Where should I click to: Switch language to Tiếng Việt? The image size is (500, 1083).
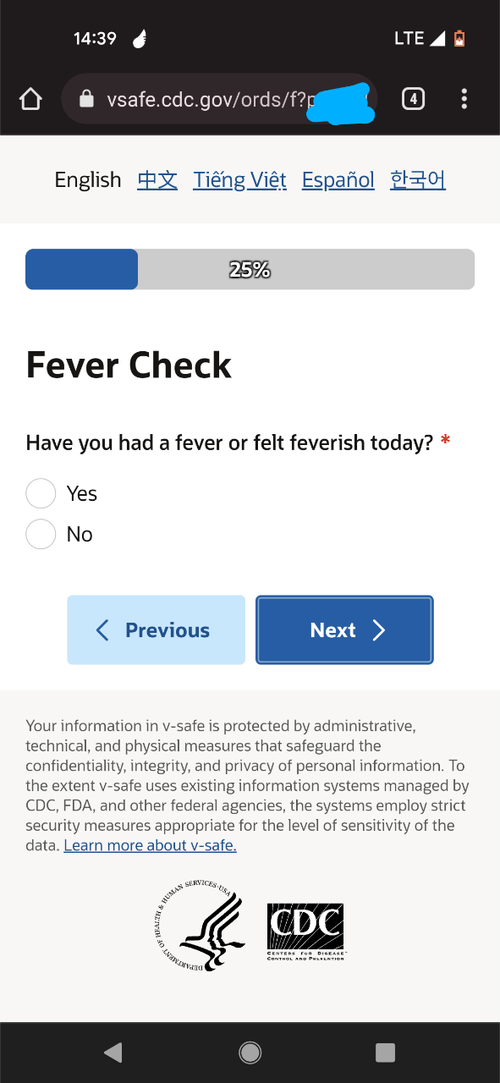coord(240,180)
